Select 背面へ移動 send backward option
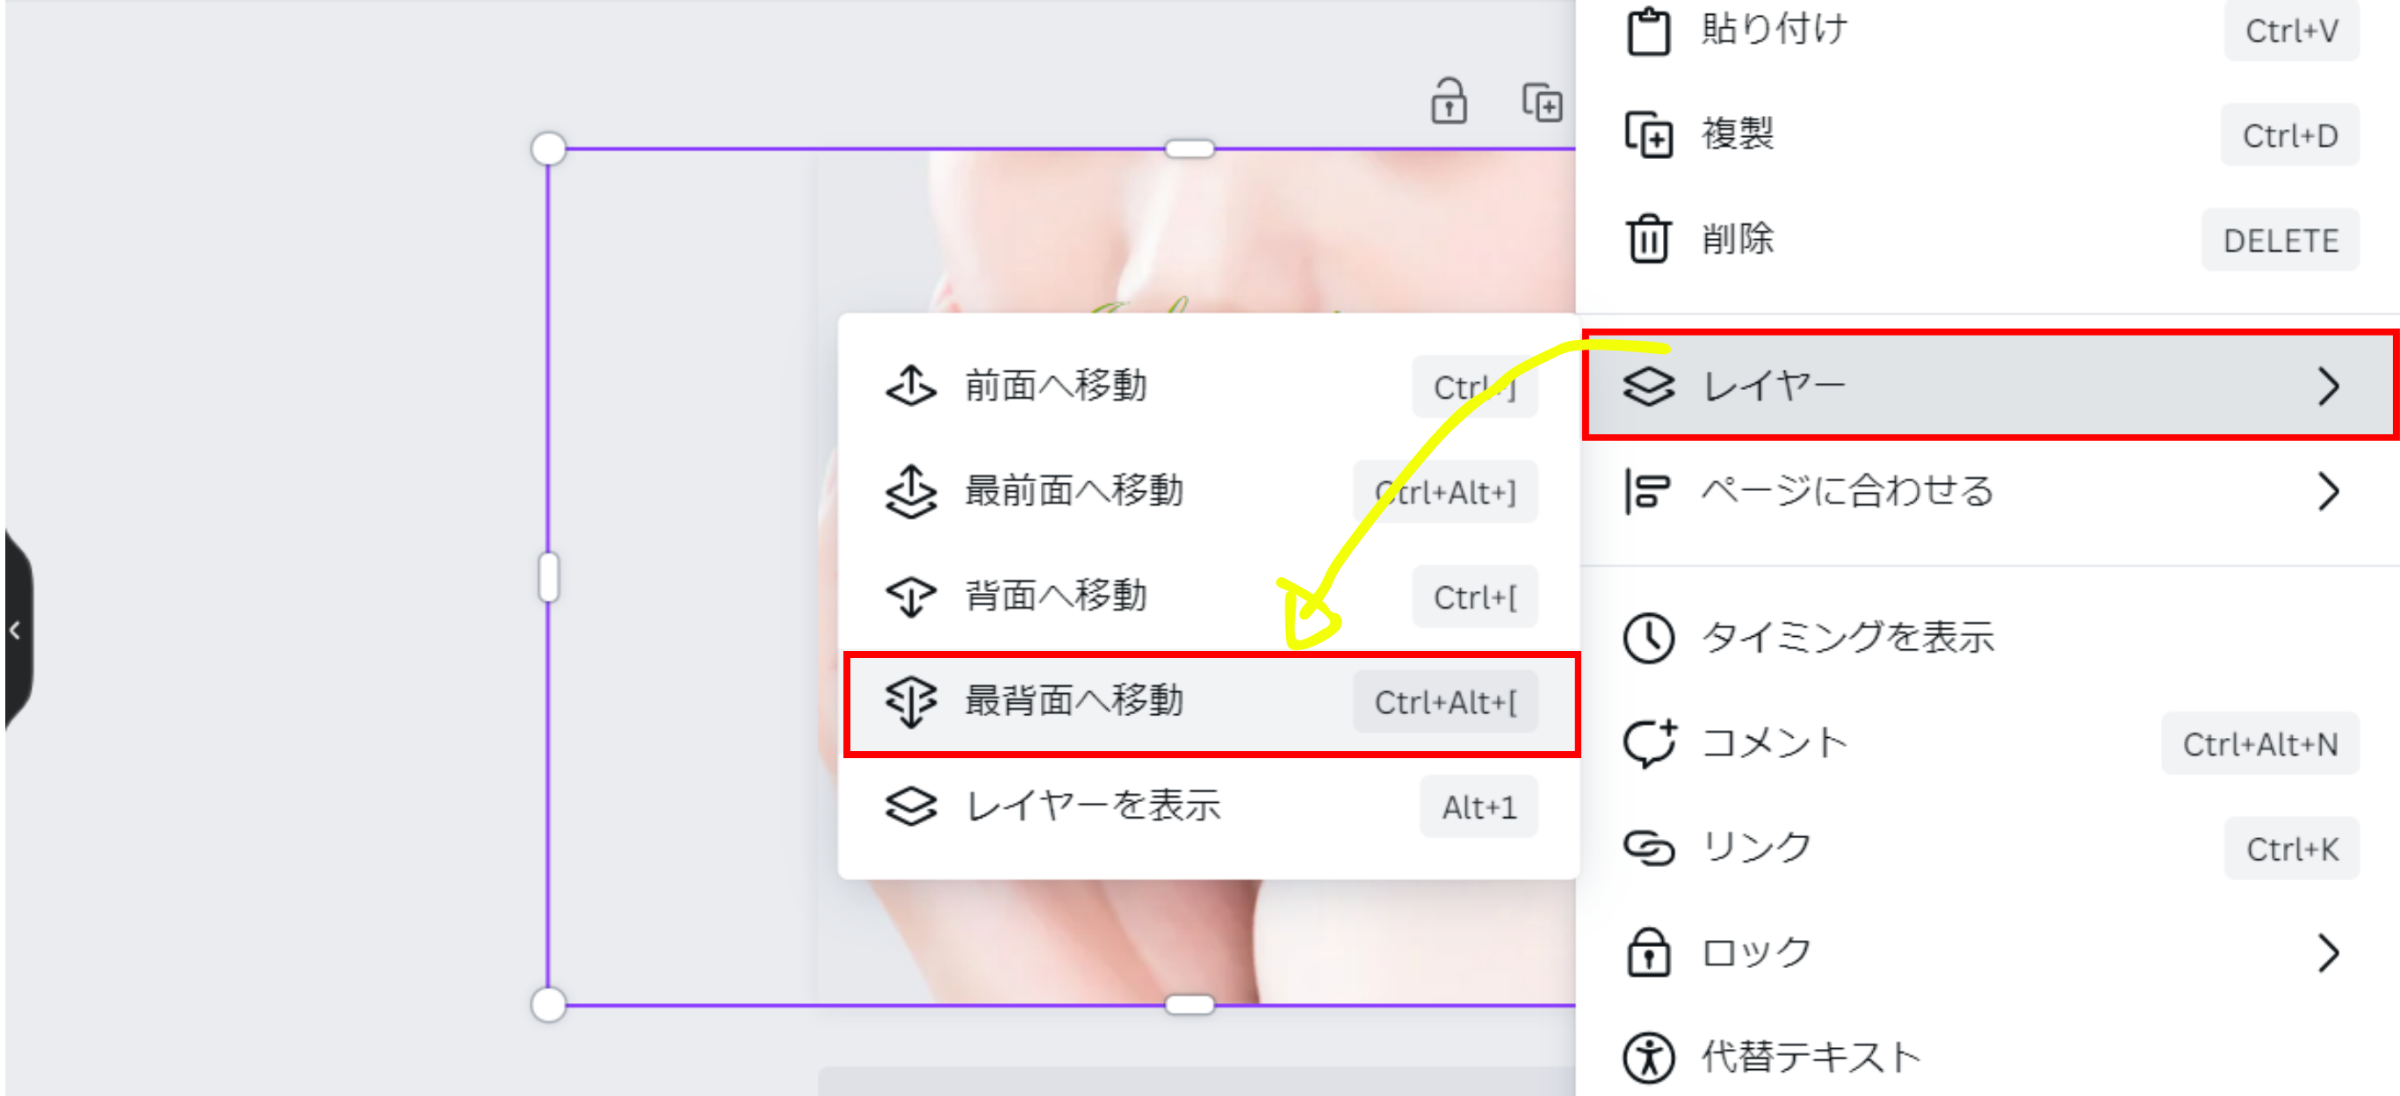2400x1096 pixels. tap(1055, 596)
